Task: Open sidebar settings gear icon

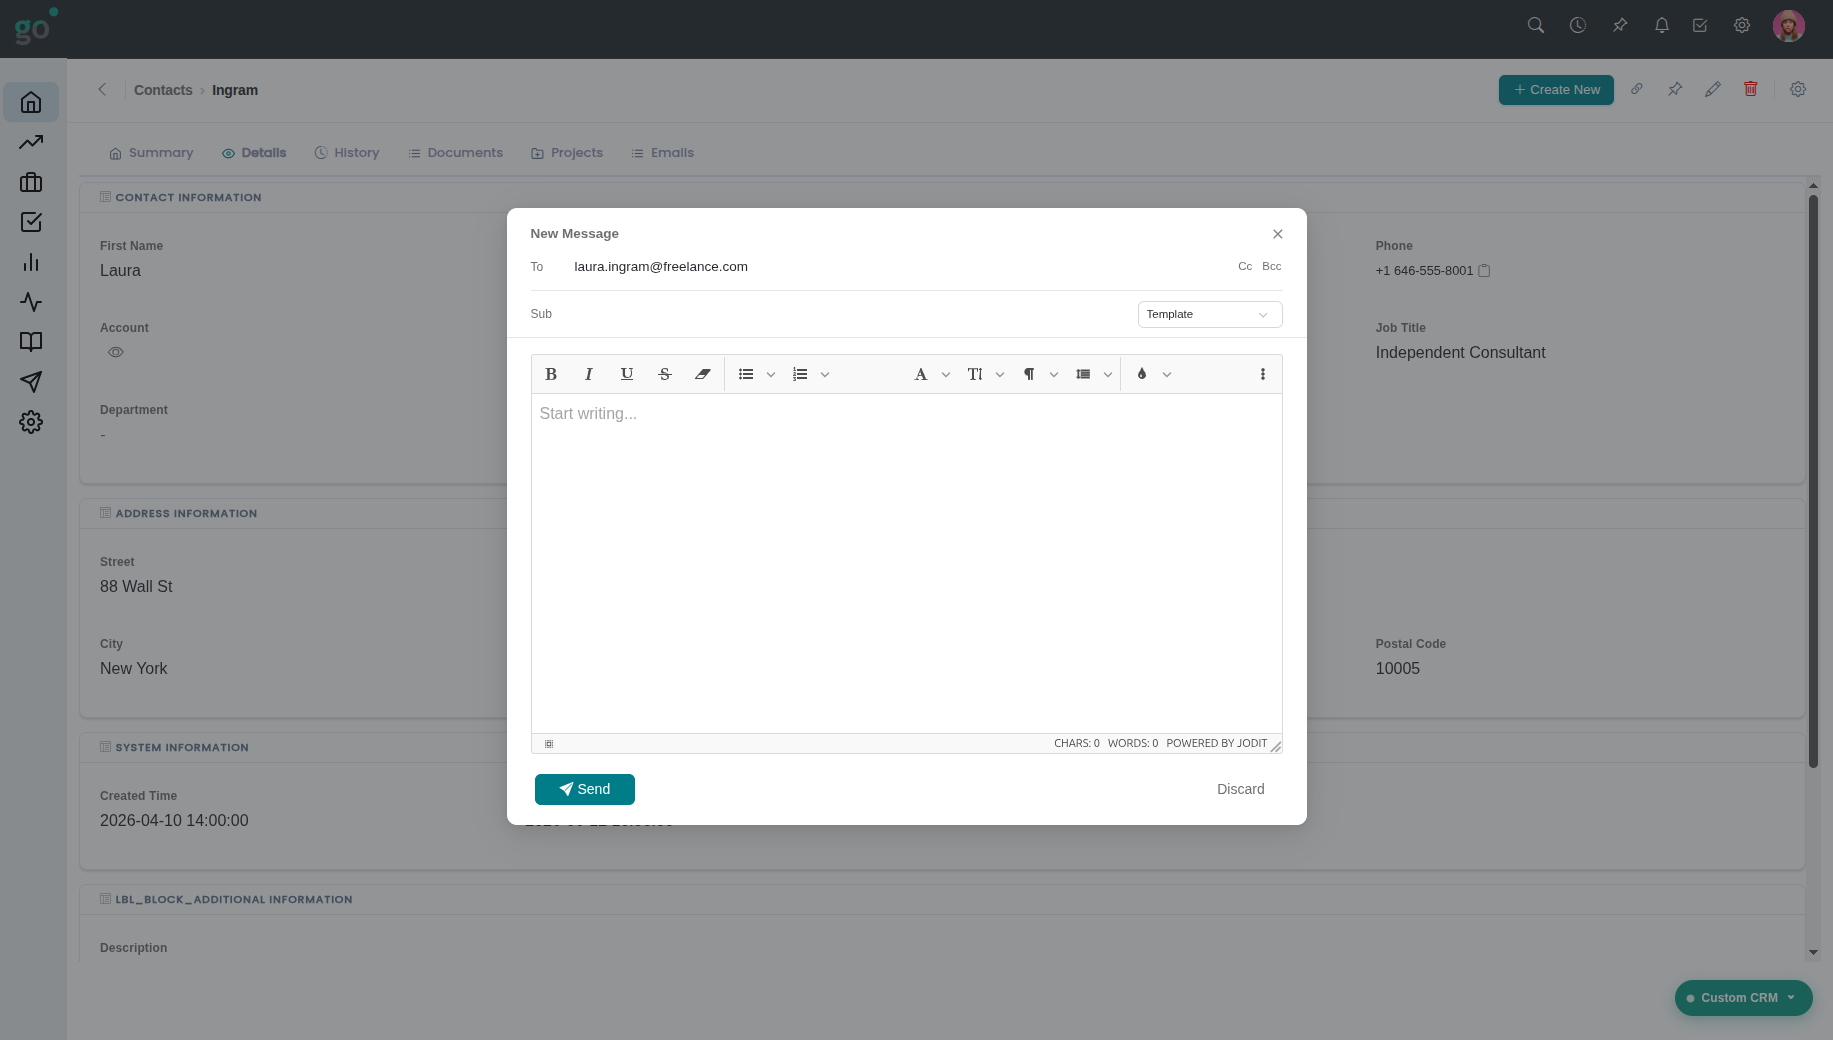Action: pyautogui.click(x=31, y=422)
